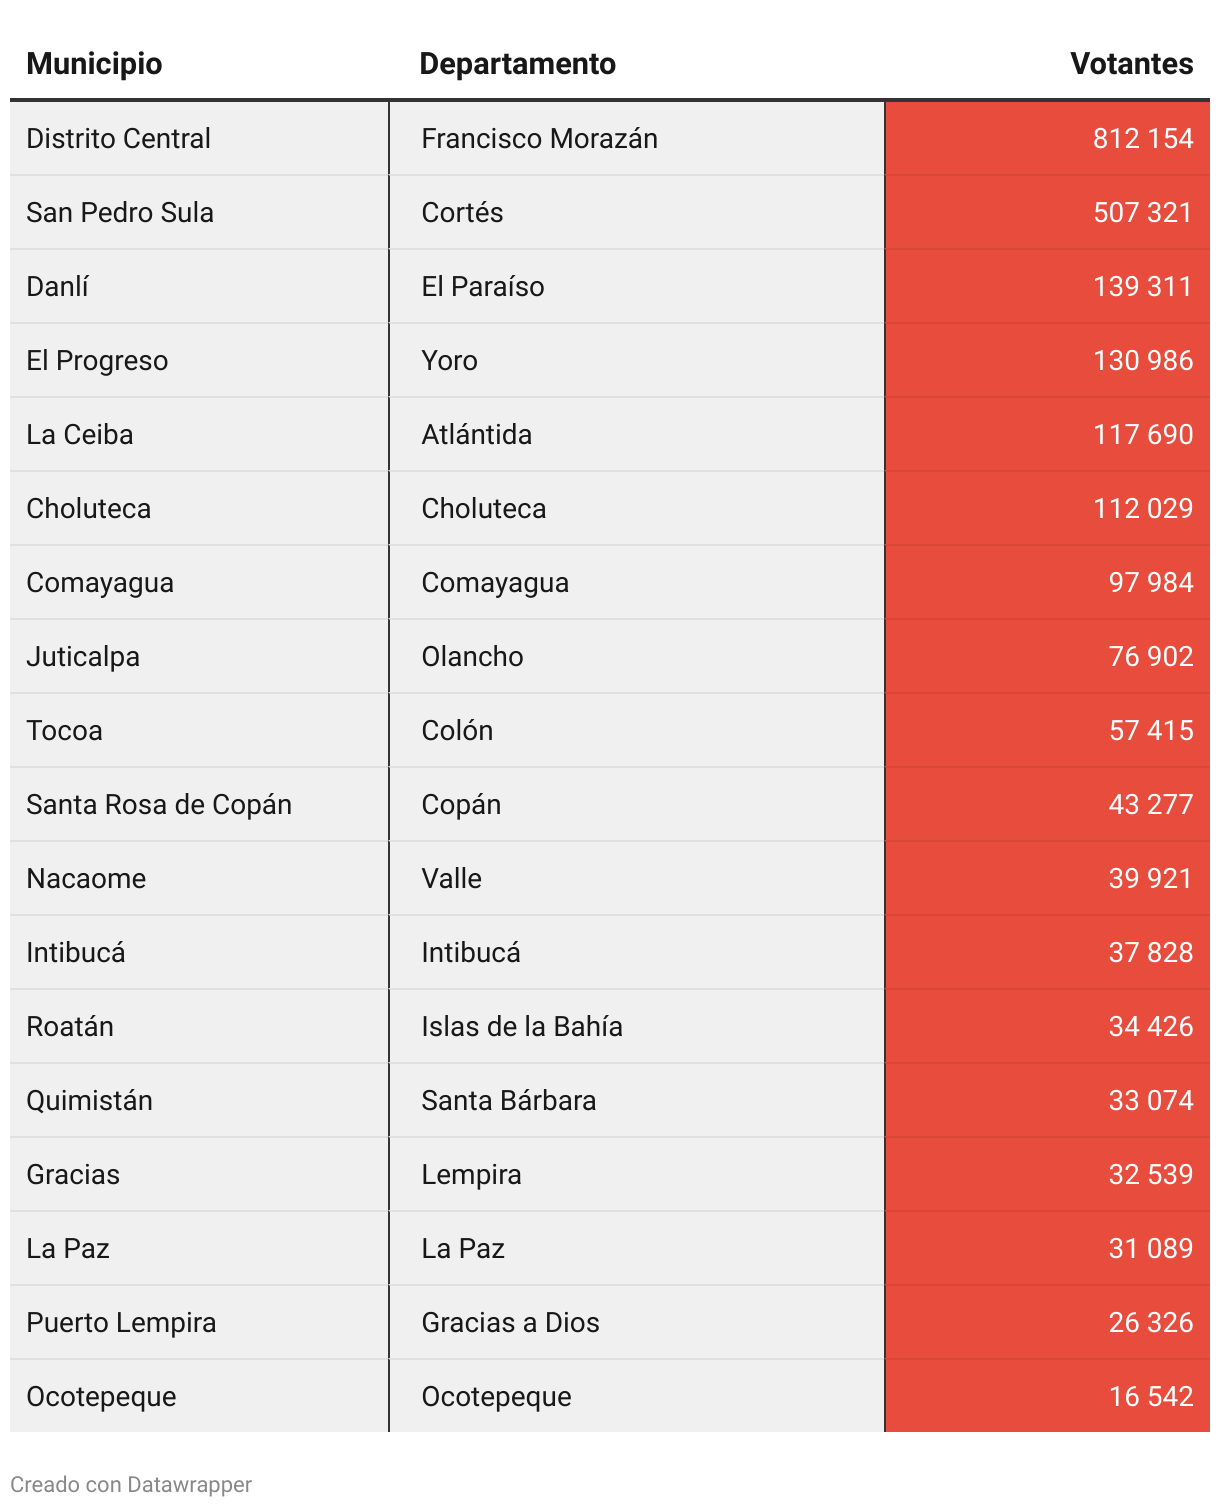
Task: Click the 97 984 Comayagua voters value
Action: (1150, 582)
